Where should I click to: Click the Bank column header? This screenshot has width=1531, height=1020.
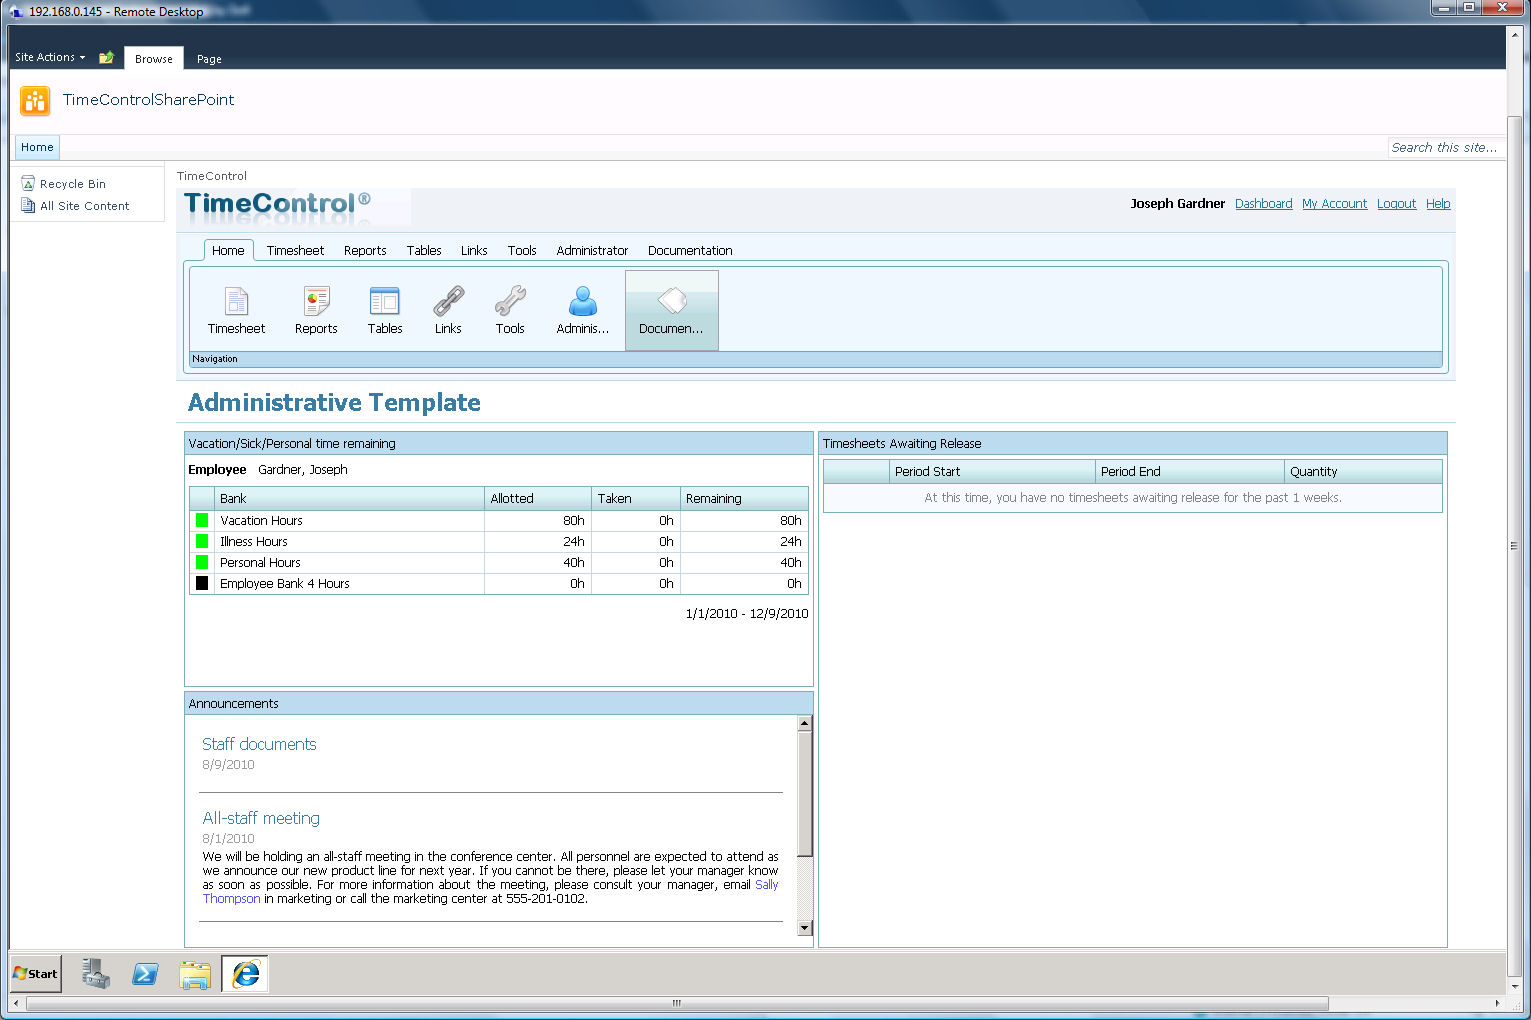tap(349, 498)
